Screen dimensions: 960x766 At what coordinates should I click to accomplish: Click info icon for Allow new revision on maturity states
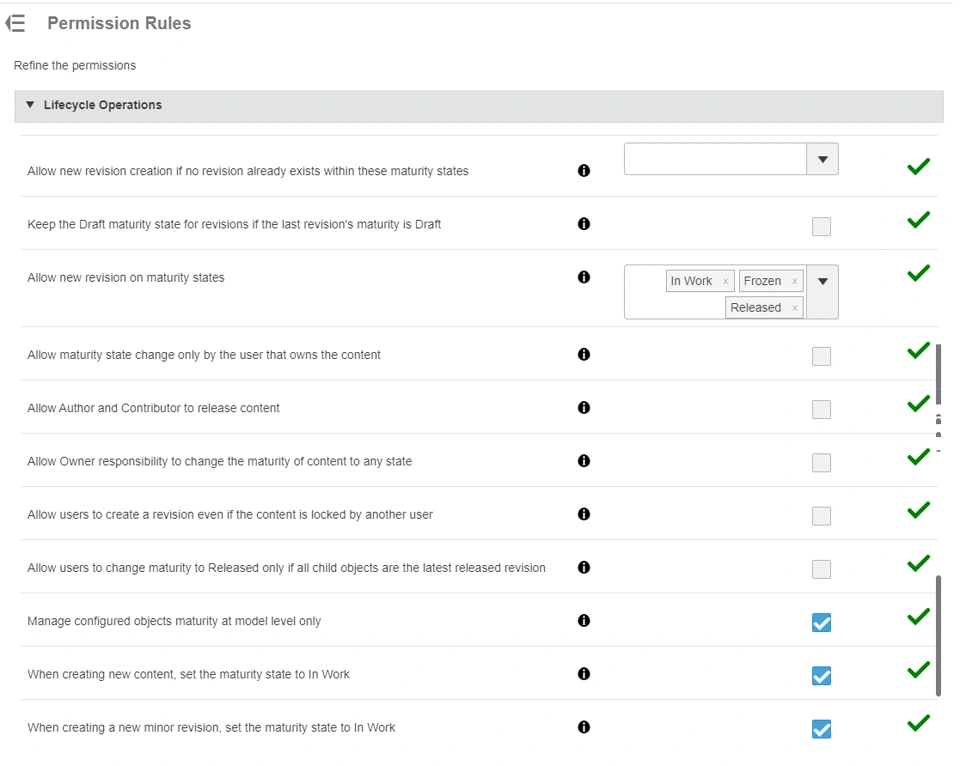[x=584, y=277]
